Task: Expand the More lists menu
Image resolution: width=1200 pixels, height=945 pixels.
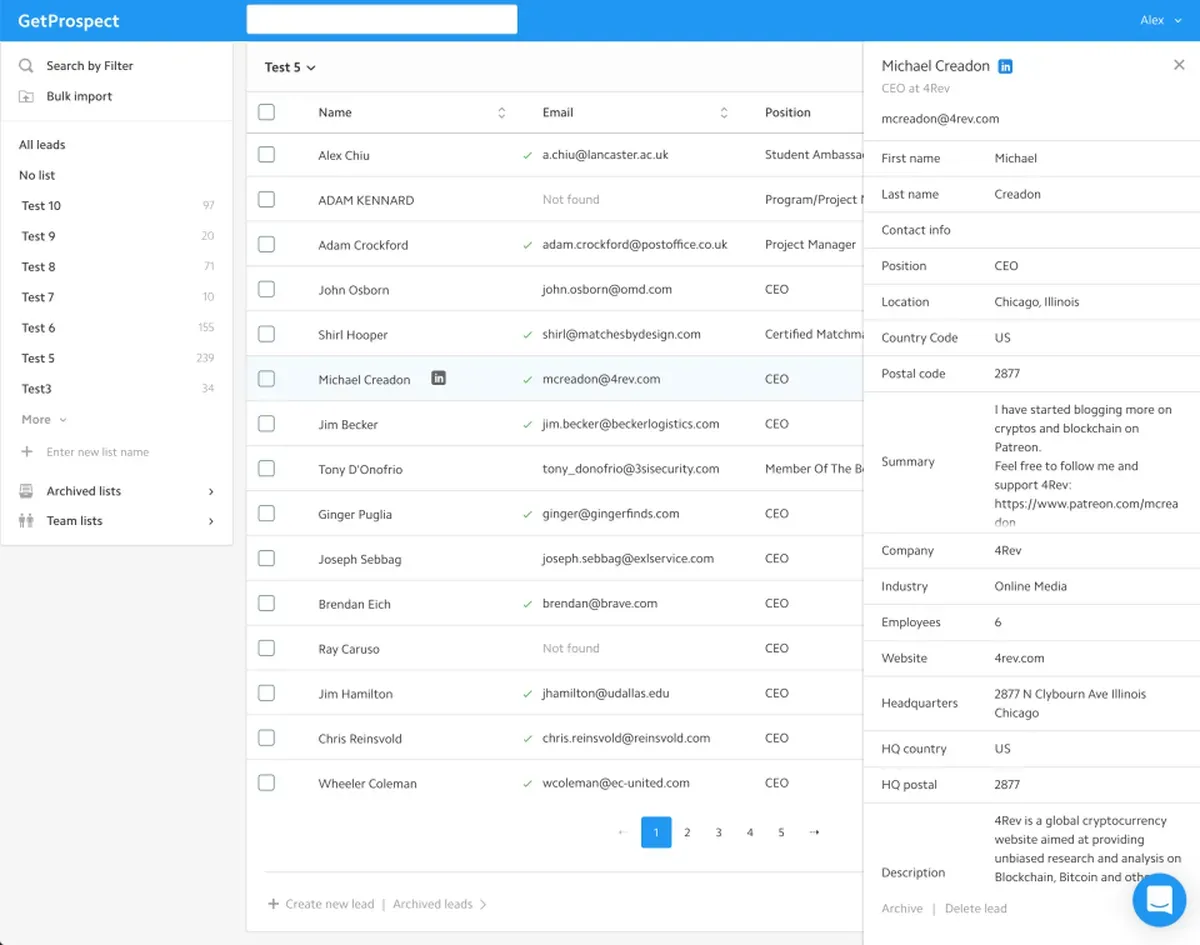Action: point(37,419)
